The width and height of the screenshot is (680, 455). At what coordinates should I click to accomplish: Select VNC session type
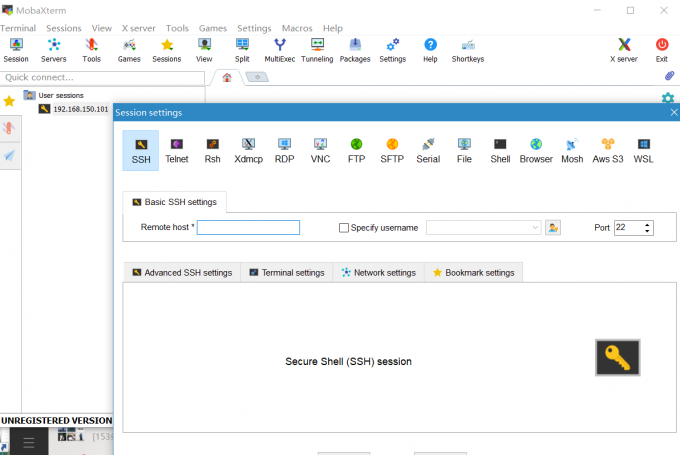click(x=320, y=151)
